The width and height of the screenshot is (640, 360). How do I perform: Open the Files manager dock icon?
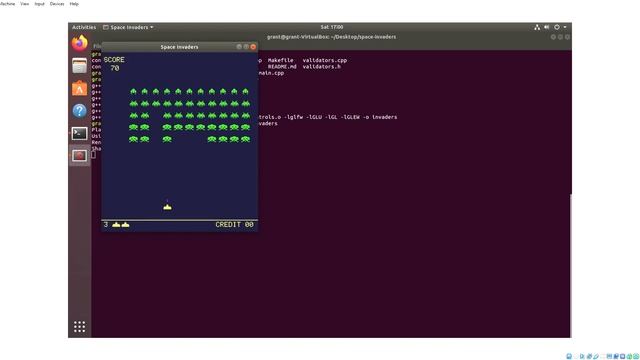click(79, 66)
